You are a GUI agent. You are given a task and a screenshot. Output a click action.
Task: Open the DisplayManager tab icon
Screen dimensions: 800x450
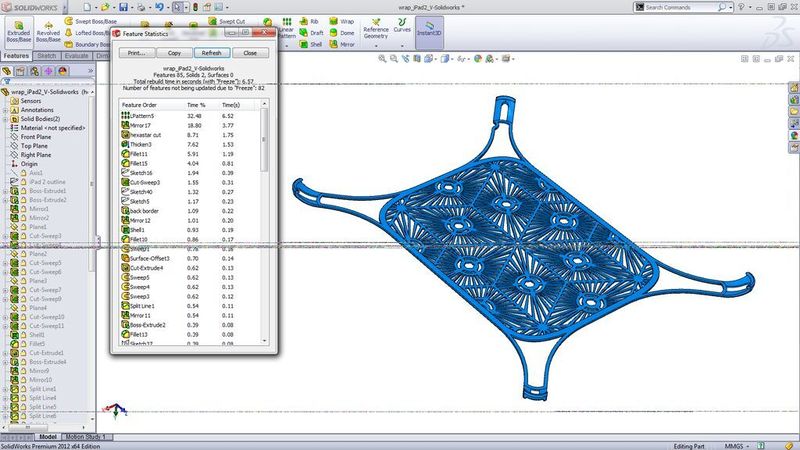[63, 71]
